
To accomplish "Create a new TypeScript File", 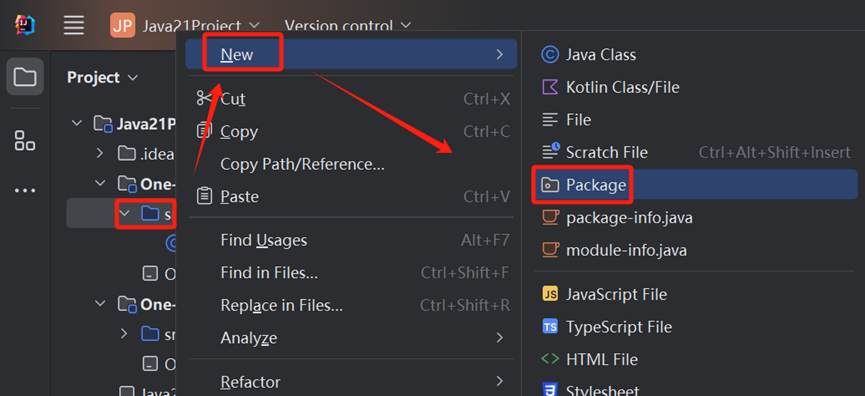I will pos(695,327).
